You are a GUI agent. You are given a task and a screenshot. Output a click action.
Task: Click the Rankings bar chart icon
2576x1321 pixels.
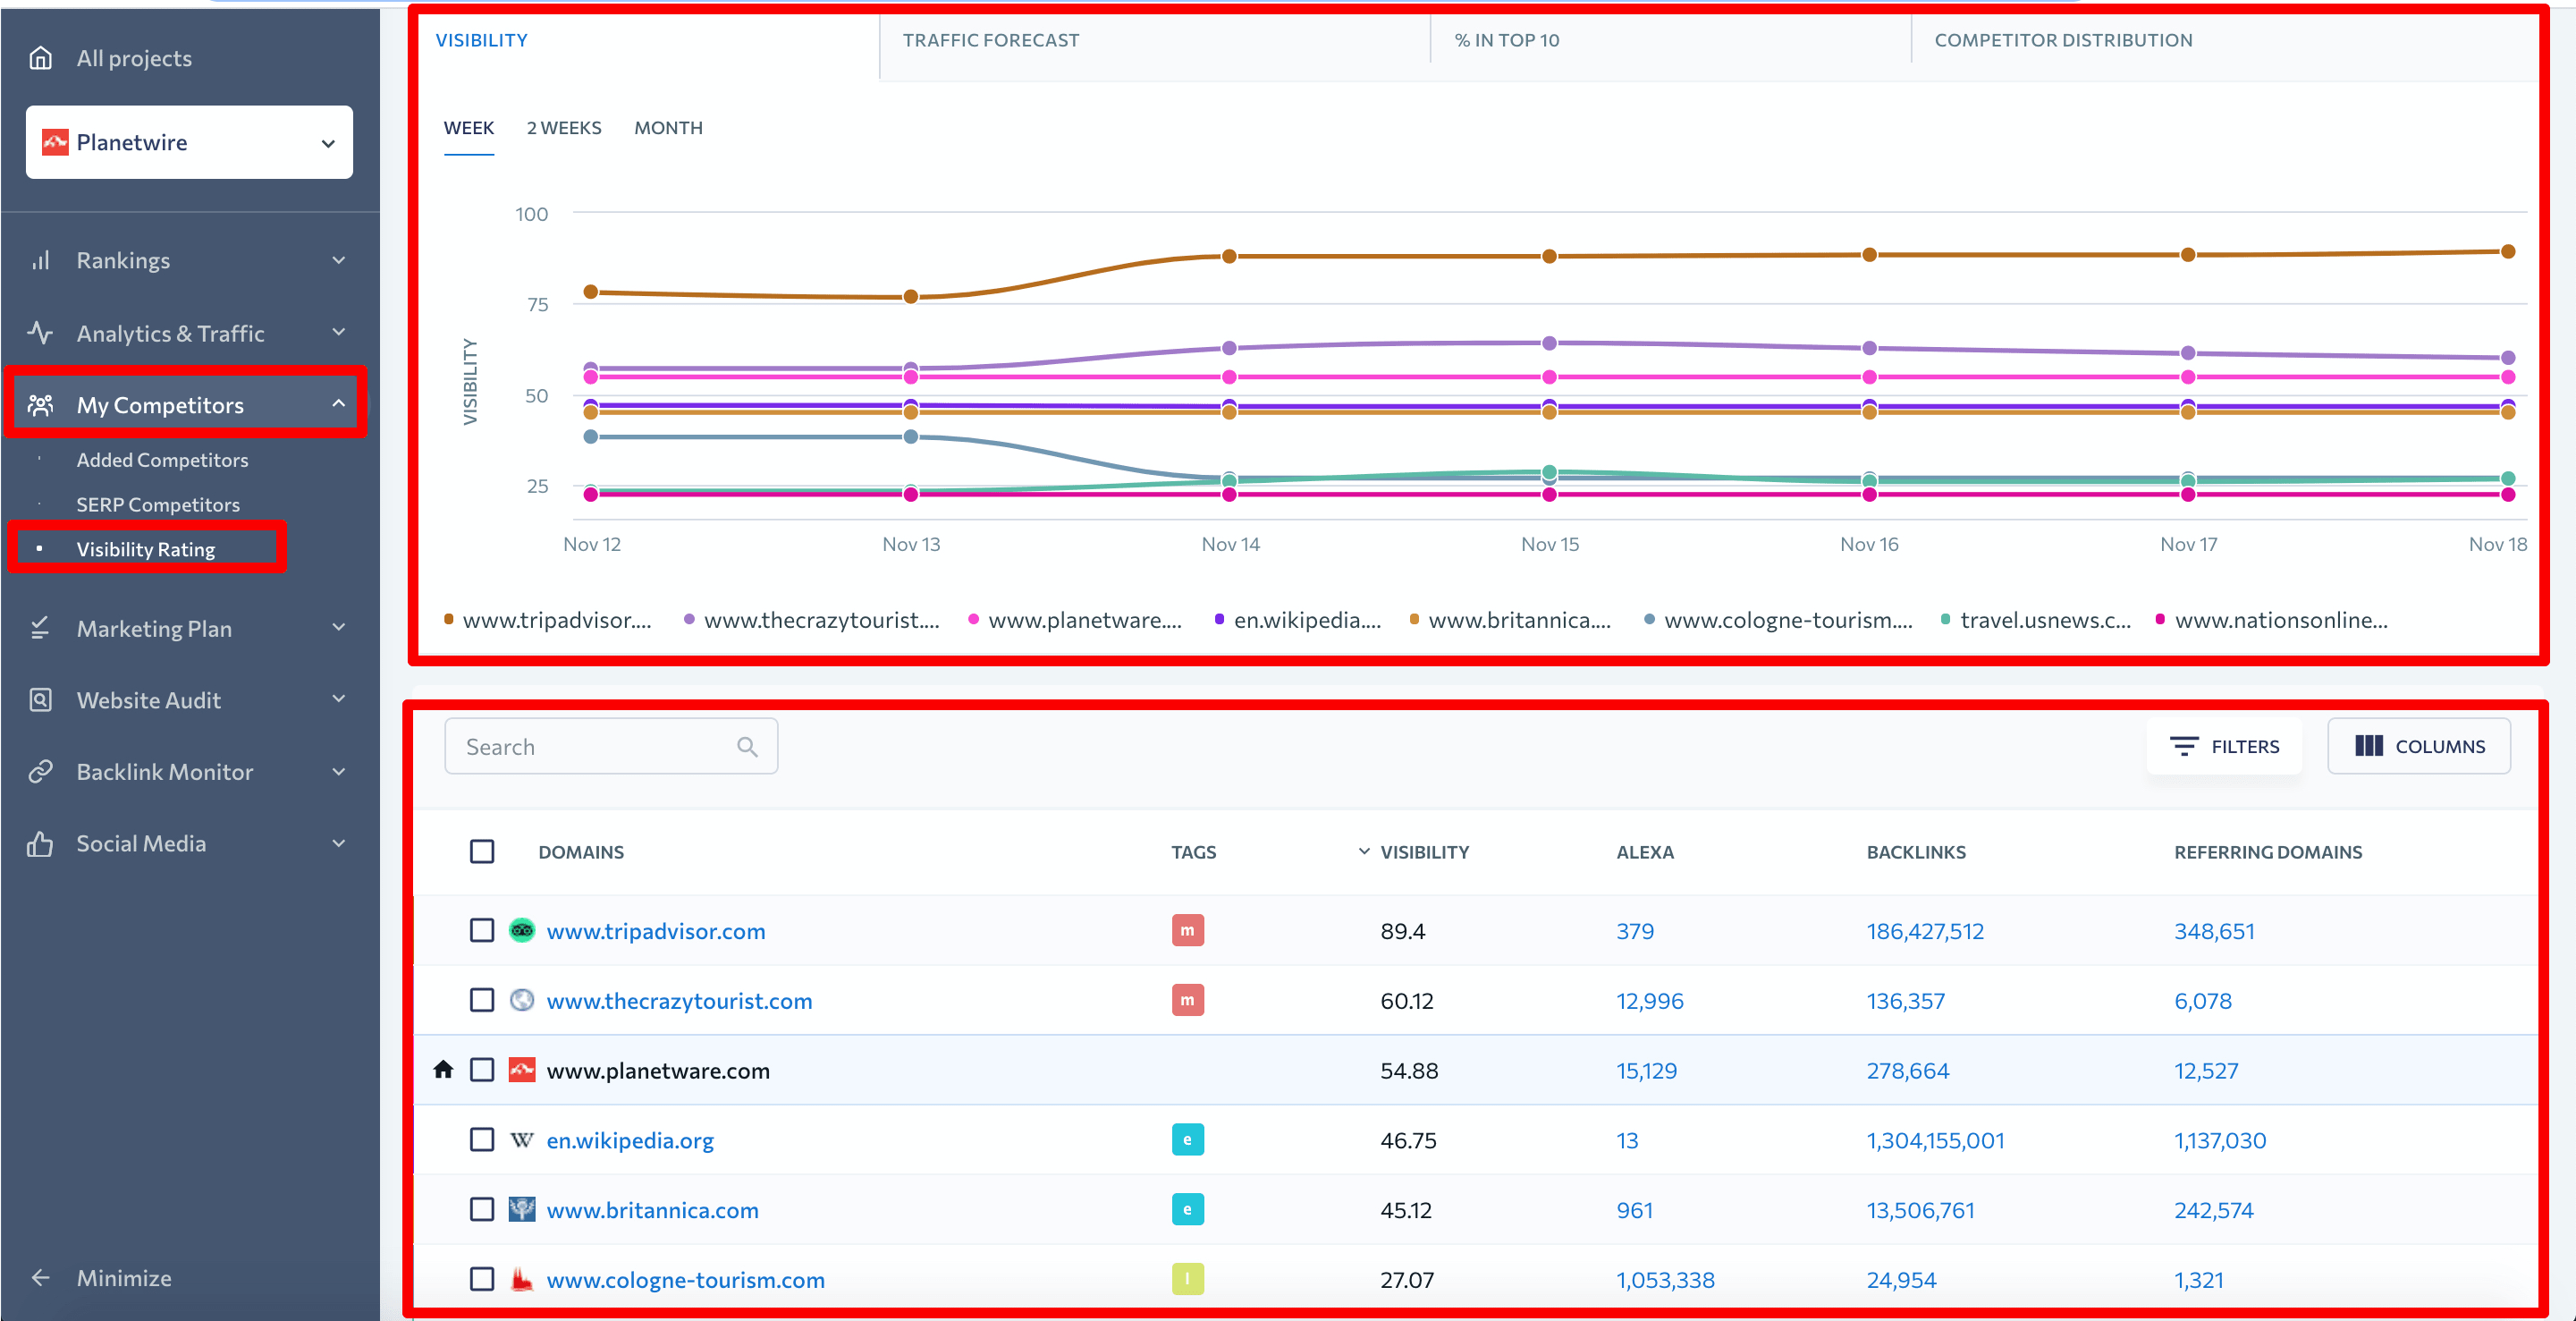pos(40,261)
